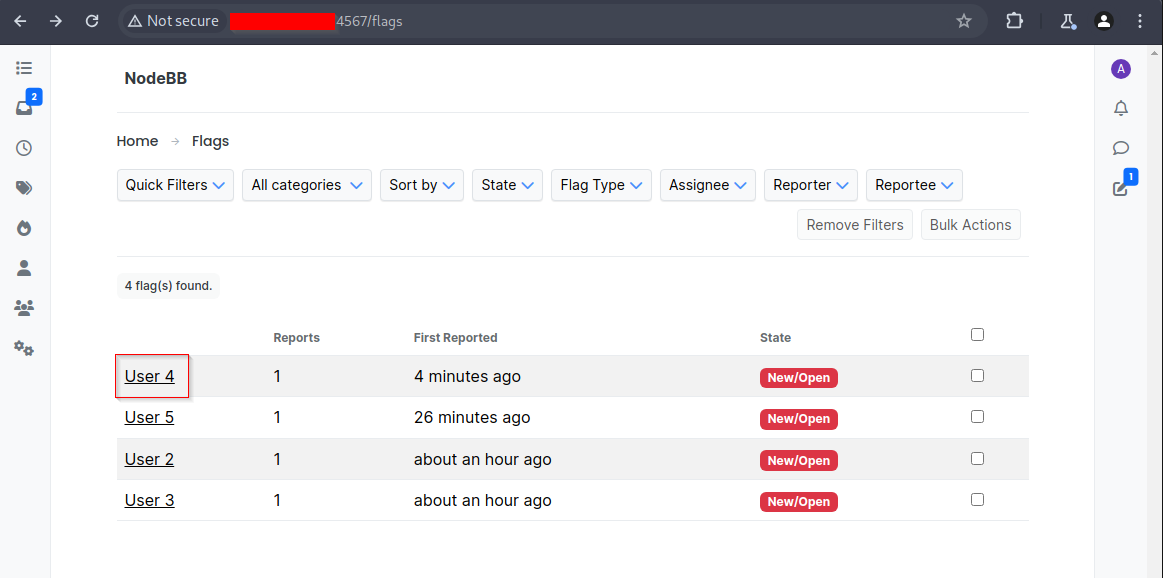Click the NodeBB site title
The width and height of the screenshot is (1163, 578).
[x=155, y=78]
